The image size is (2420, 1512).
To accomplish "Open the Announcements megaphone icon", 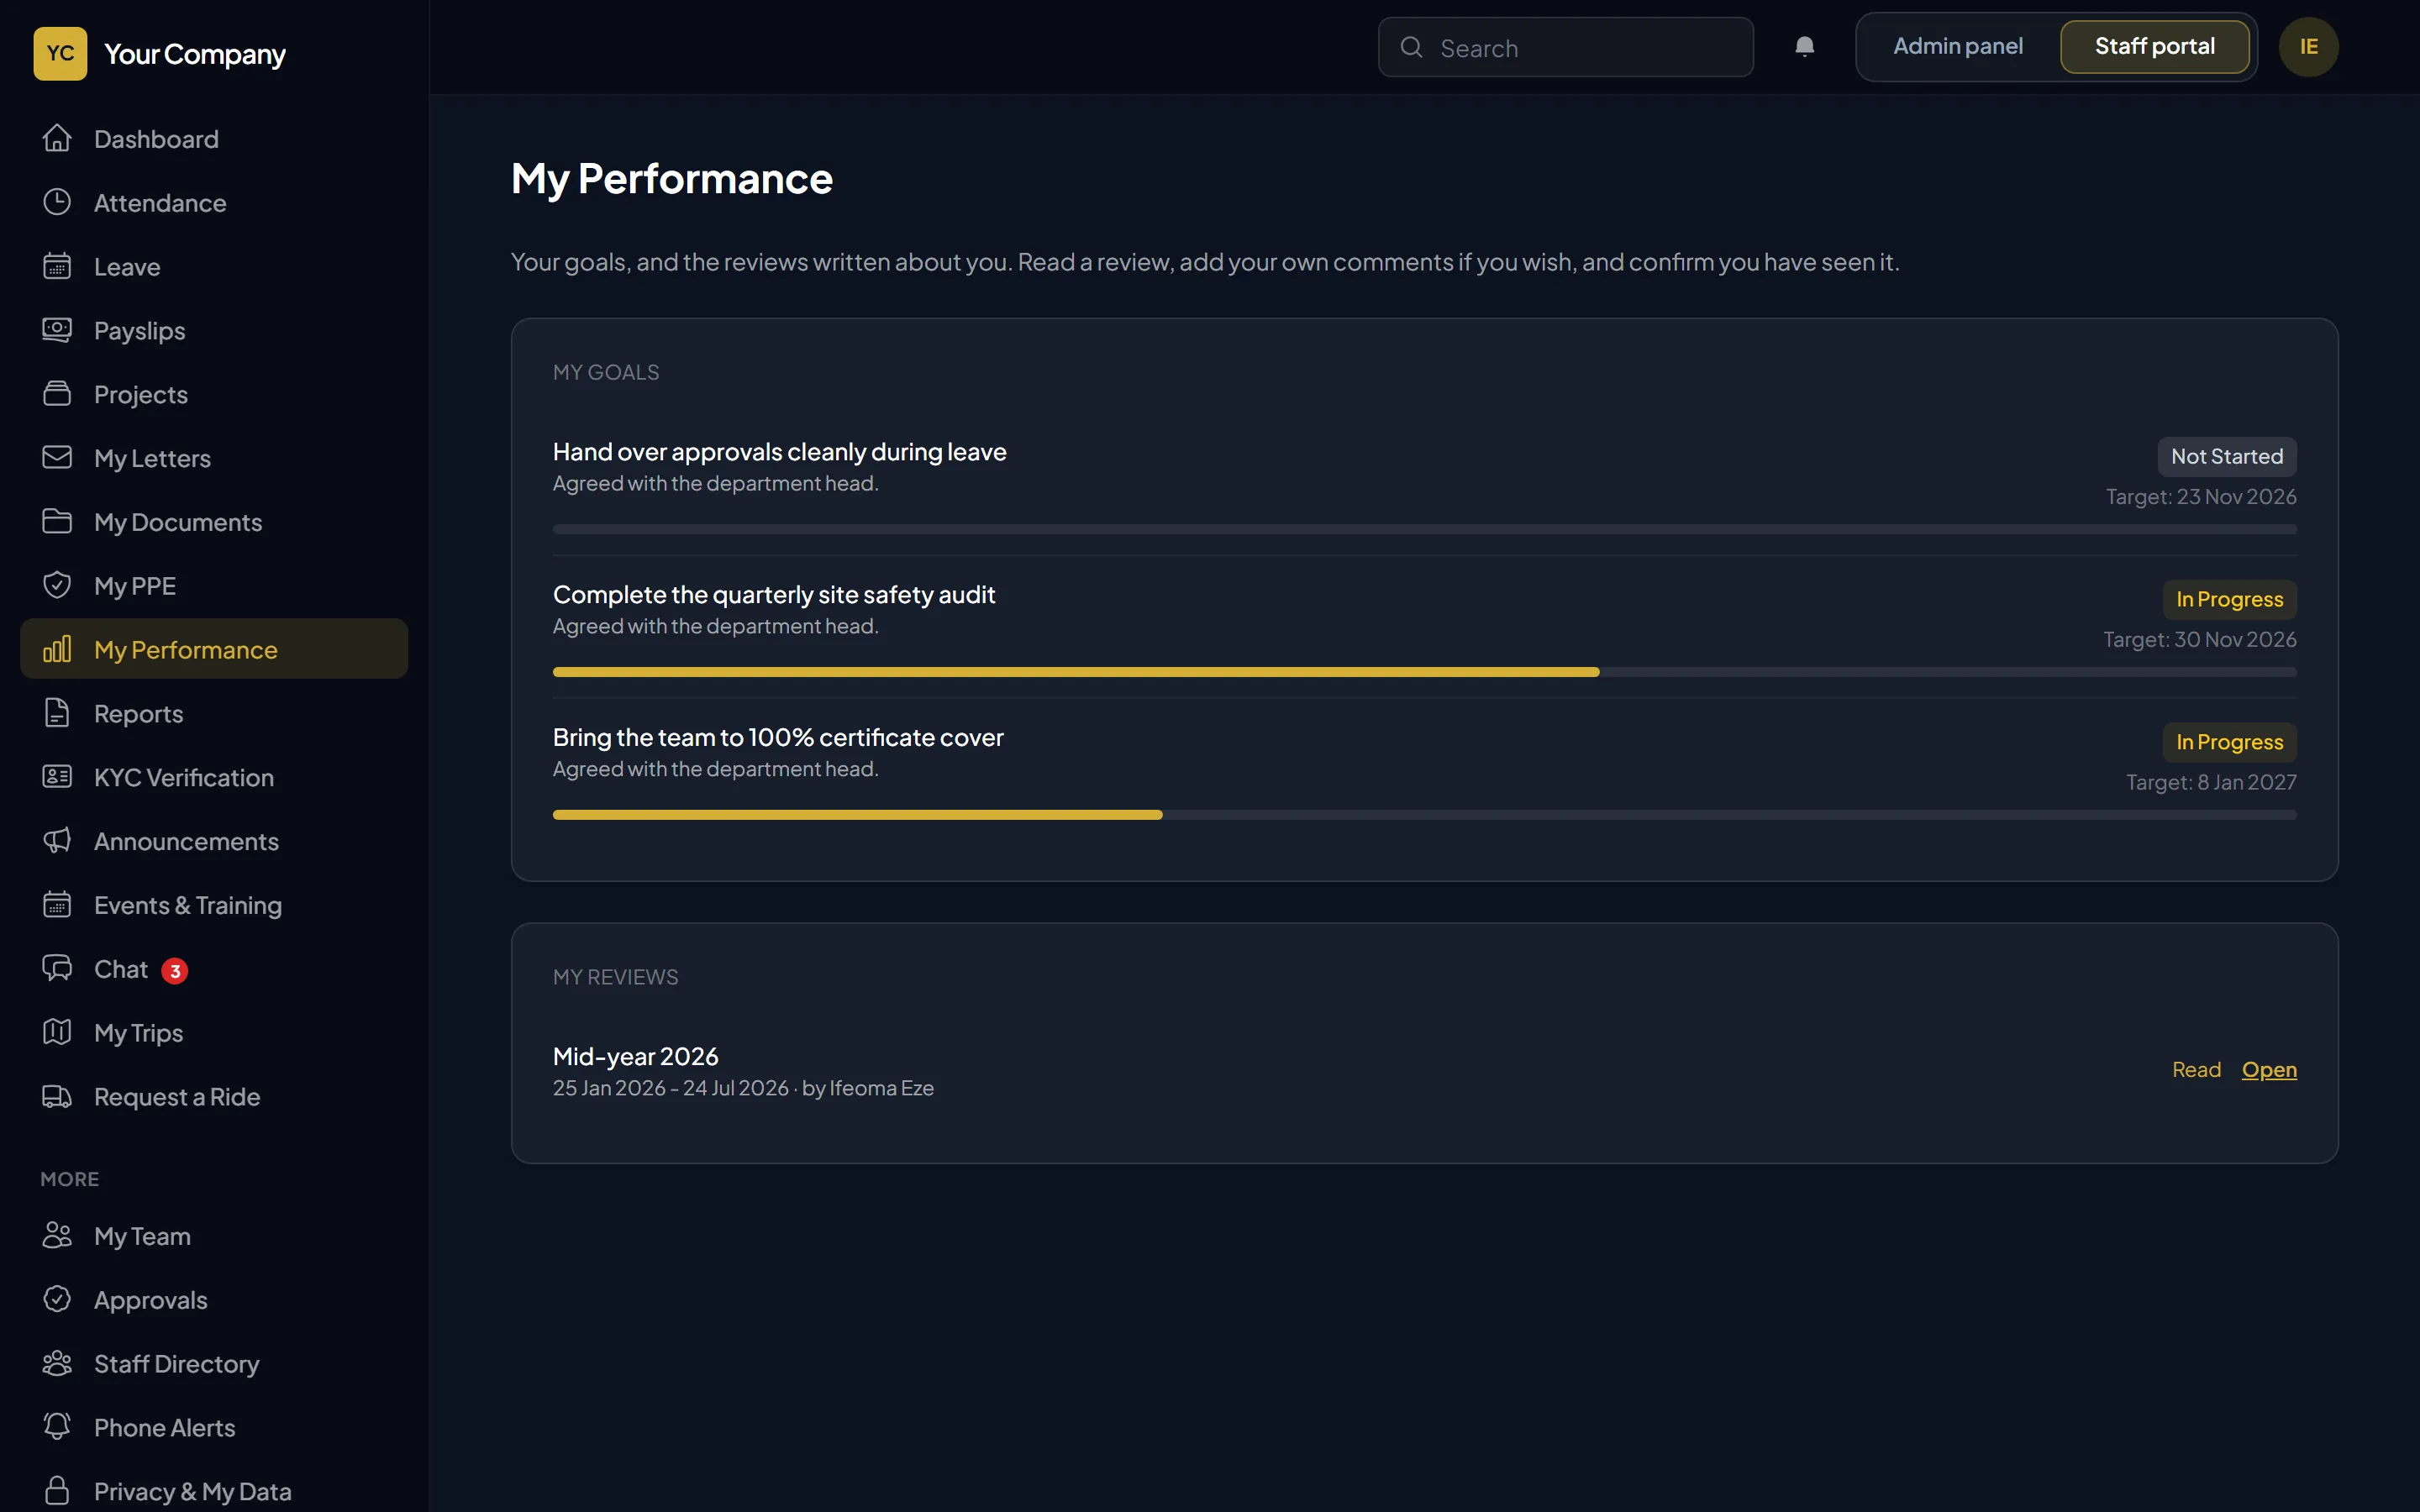I will [57, 841].
